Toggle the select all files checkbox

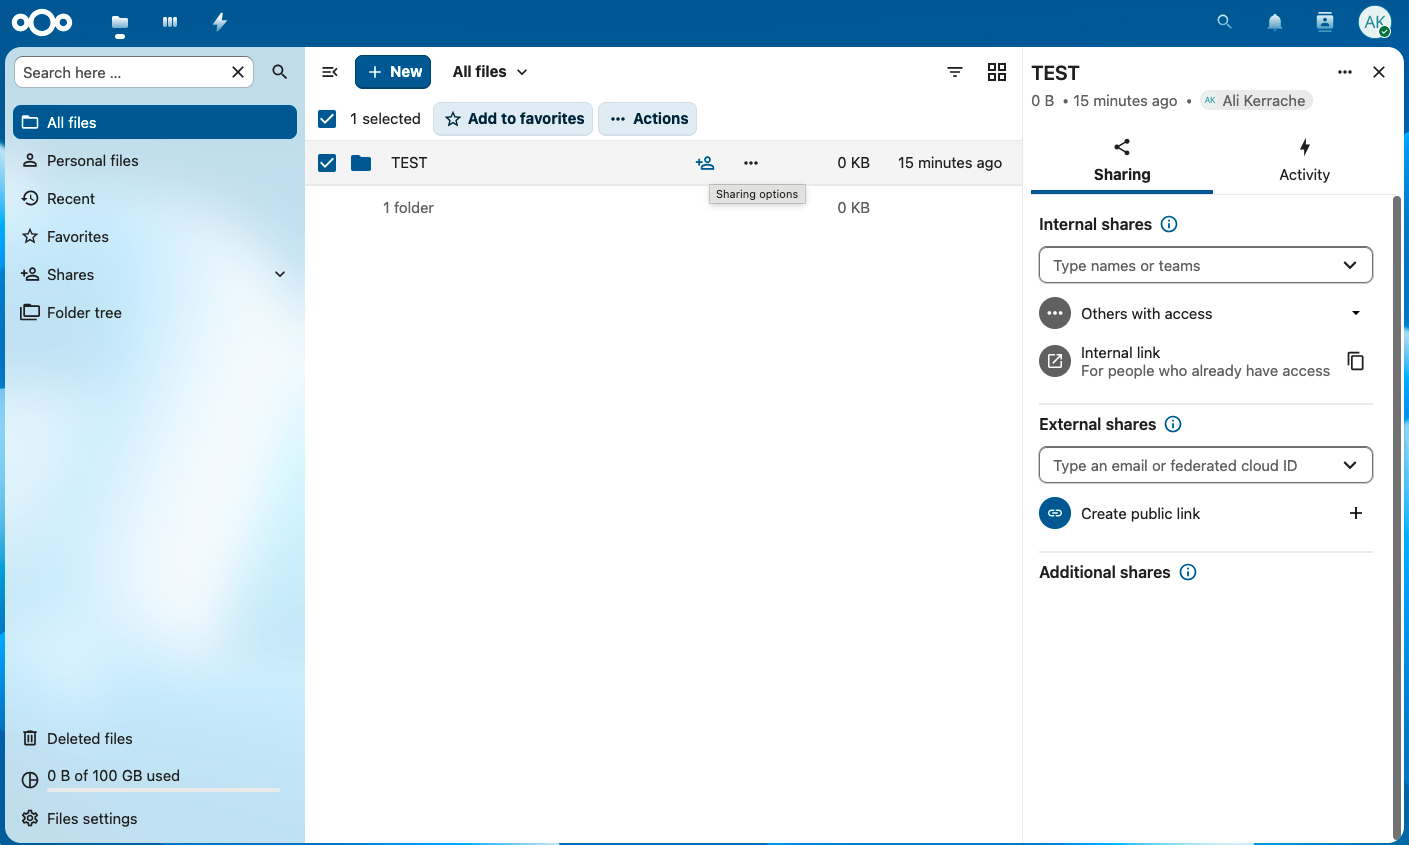(327, 119)
